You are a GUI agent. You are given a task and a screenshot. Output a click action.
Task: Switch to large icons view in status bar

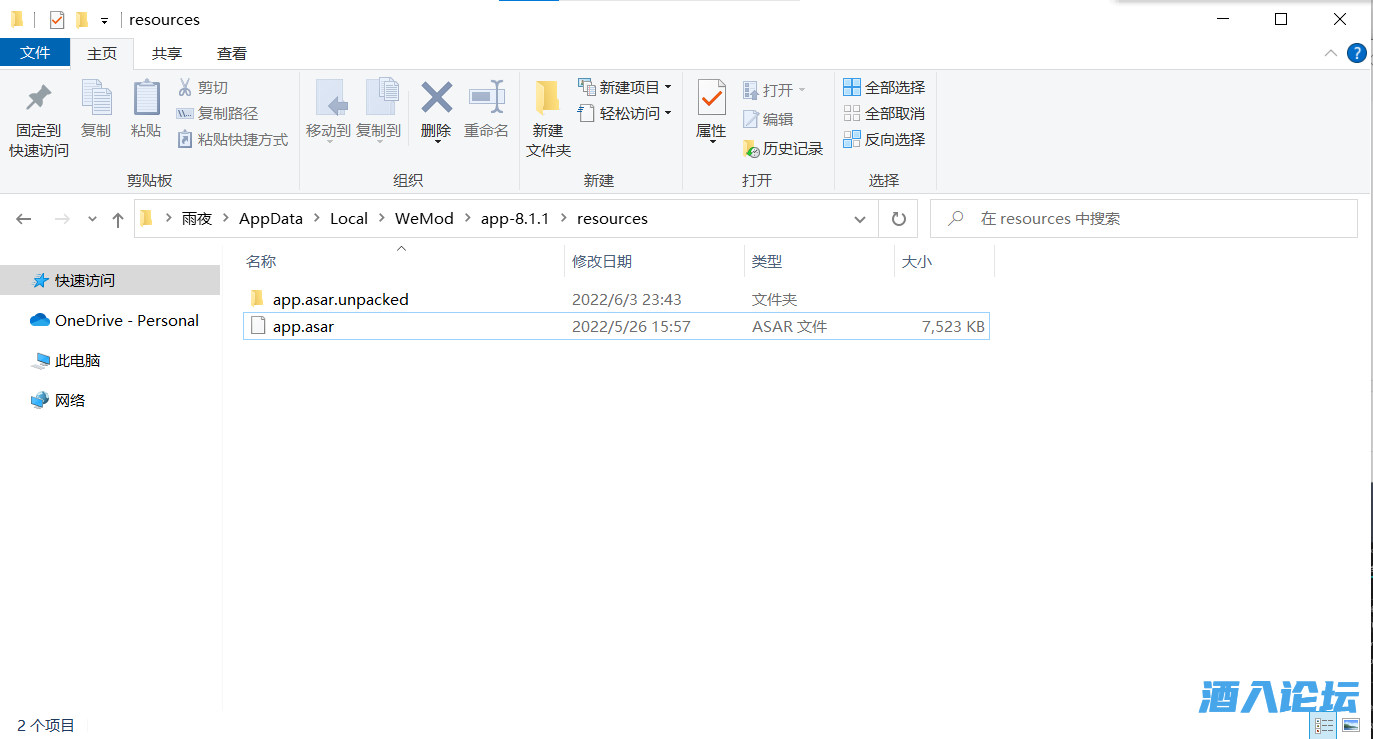click(x=1350, y=726)
